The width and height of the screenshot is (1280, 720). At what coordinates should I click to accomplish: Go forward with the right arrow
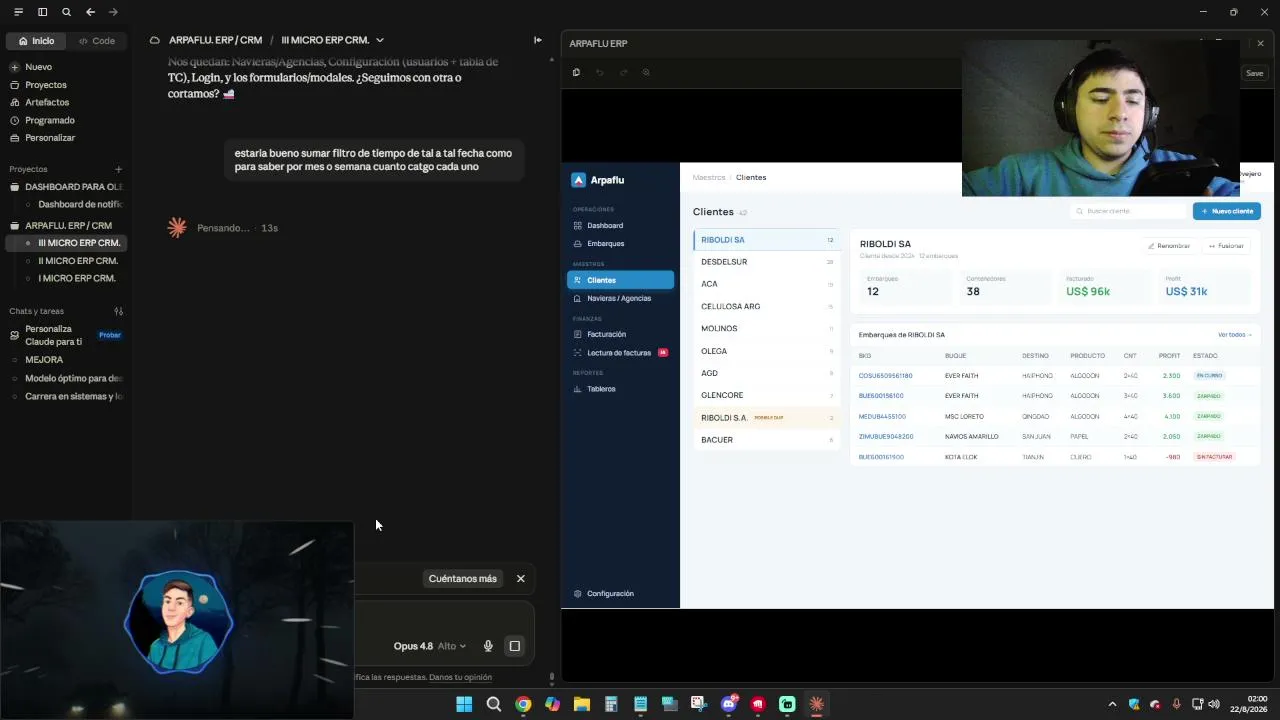pos(113,12)
